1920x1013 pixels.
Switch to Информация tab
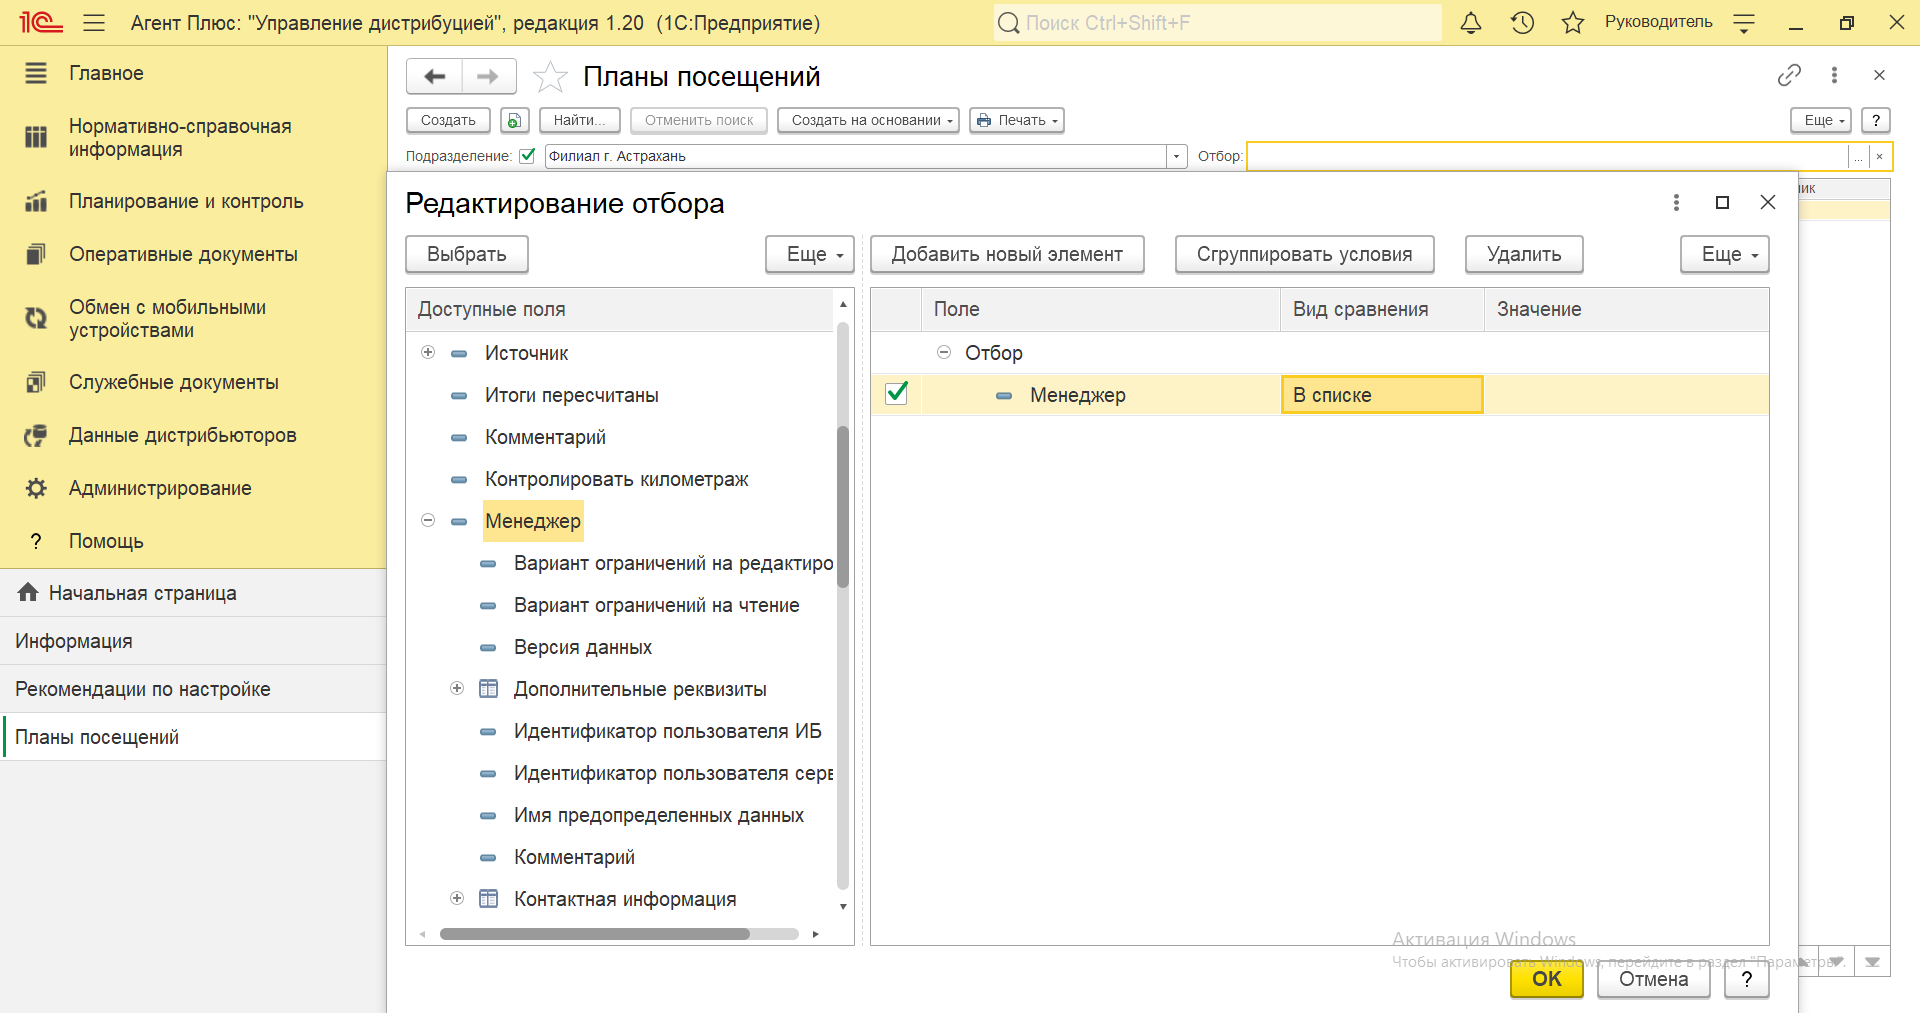pos(194,641)
